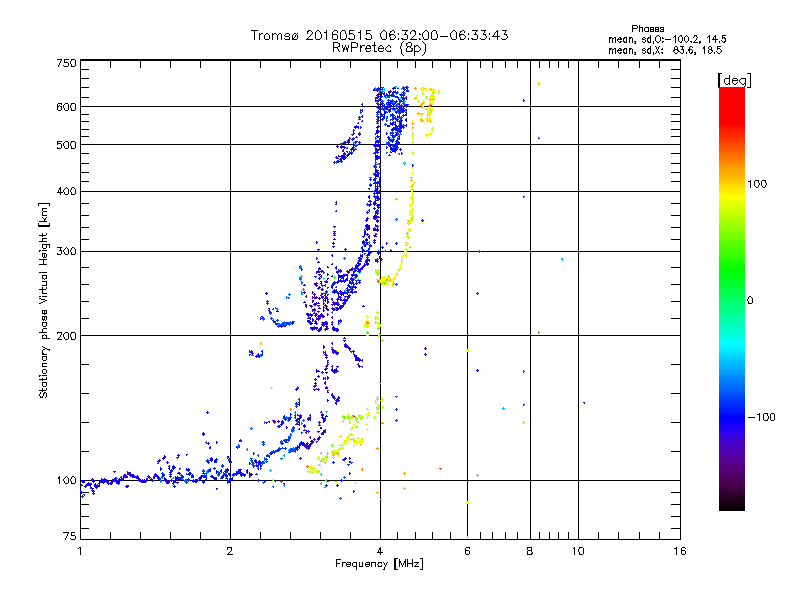800x600 pixels.
Task: Click the 'Stationary phase Virtual Height [km]' axis label
Action: coord(44,300)
